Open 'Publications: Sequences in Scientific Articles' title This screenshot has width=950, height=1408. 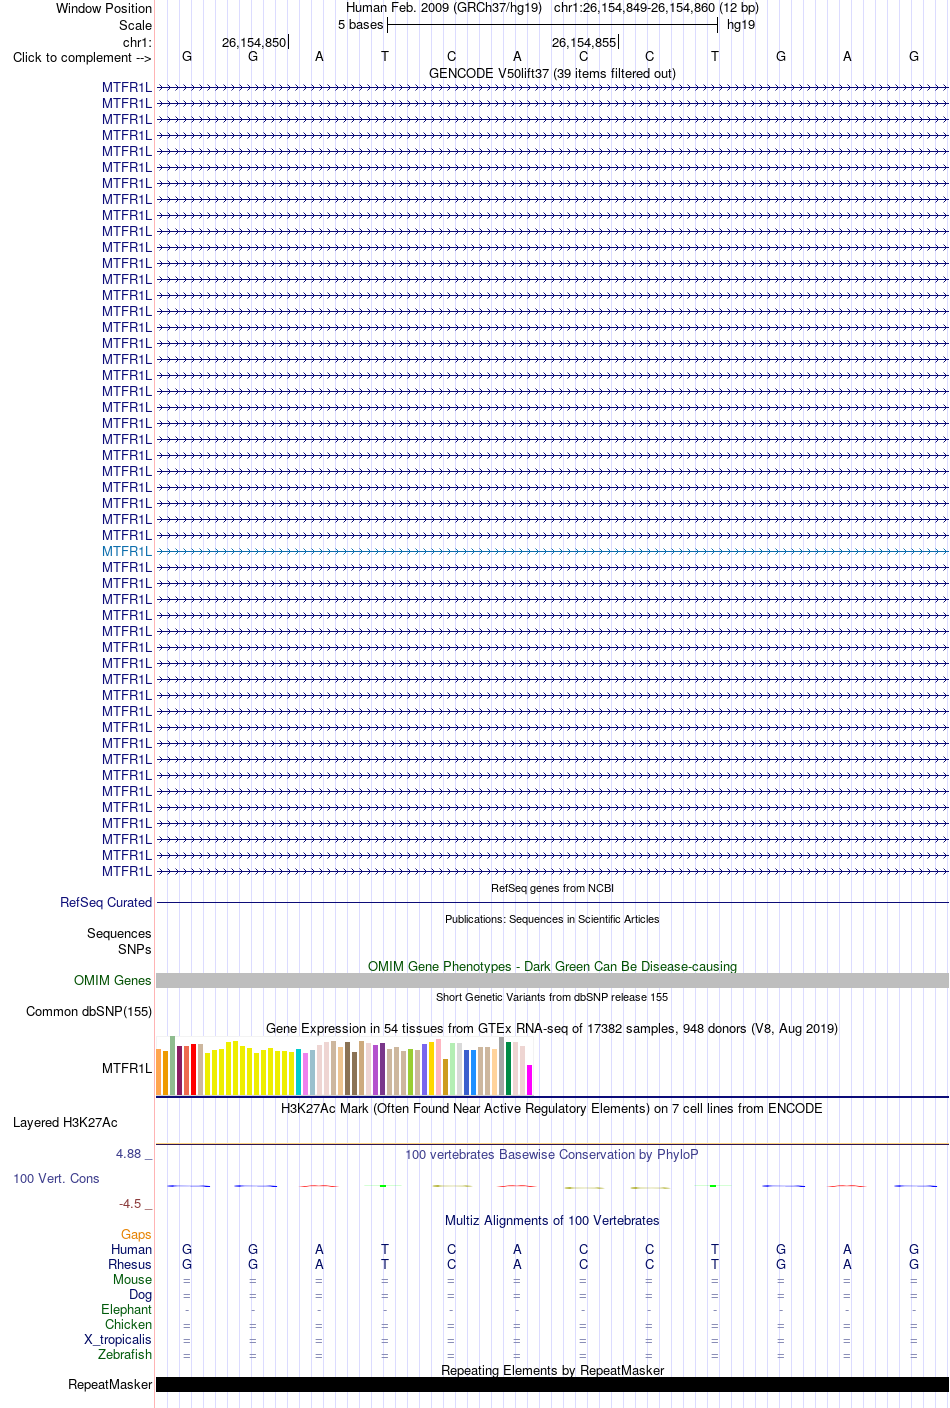point(552,919)
